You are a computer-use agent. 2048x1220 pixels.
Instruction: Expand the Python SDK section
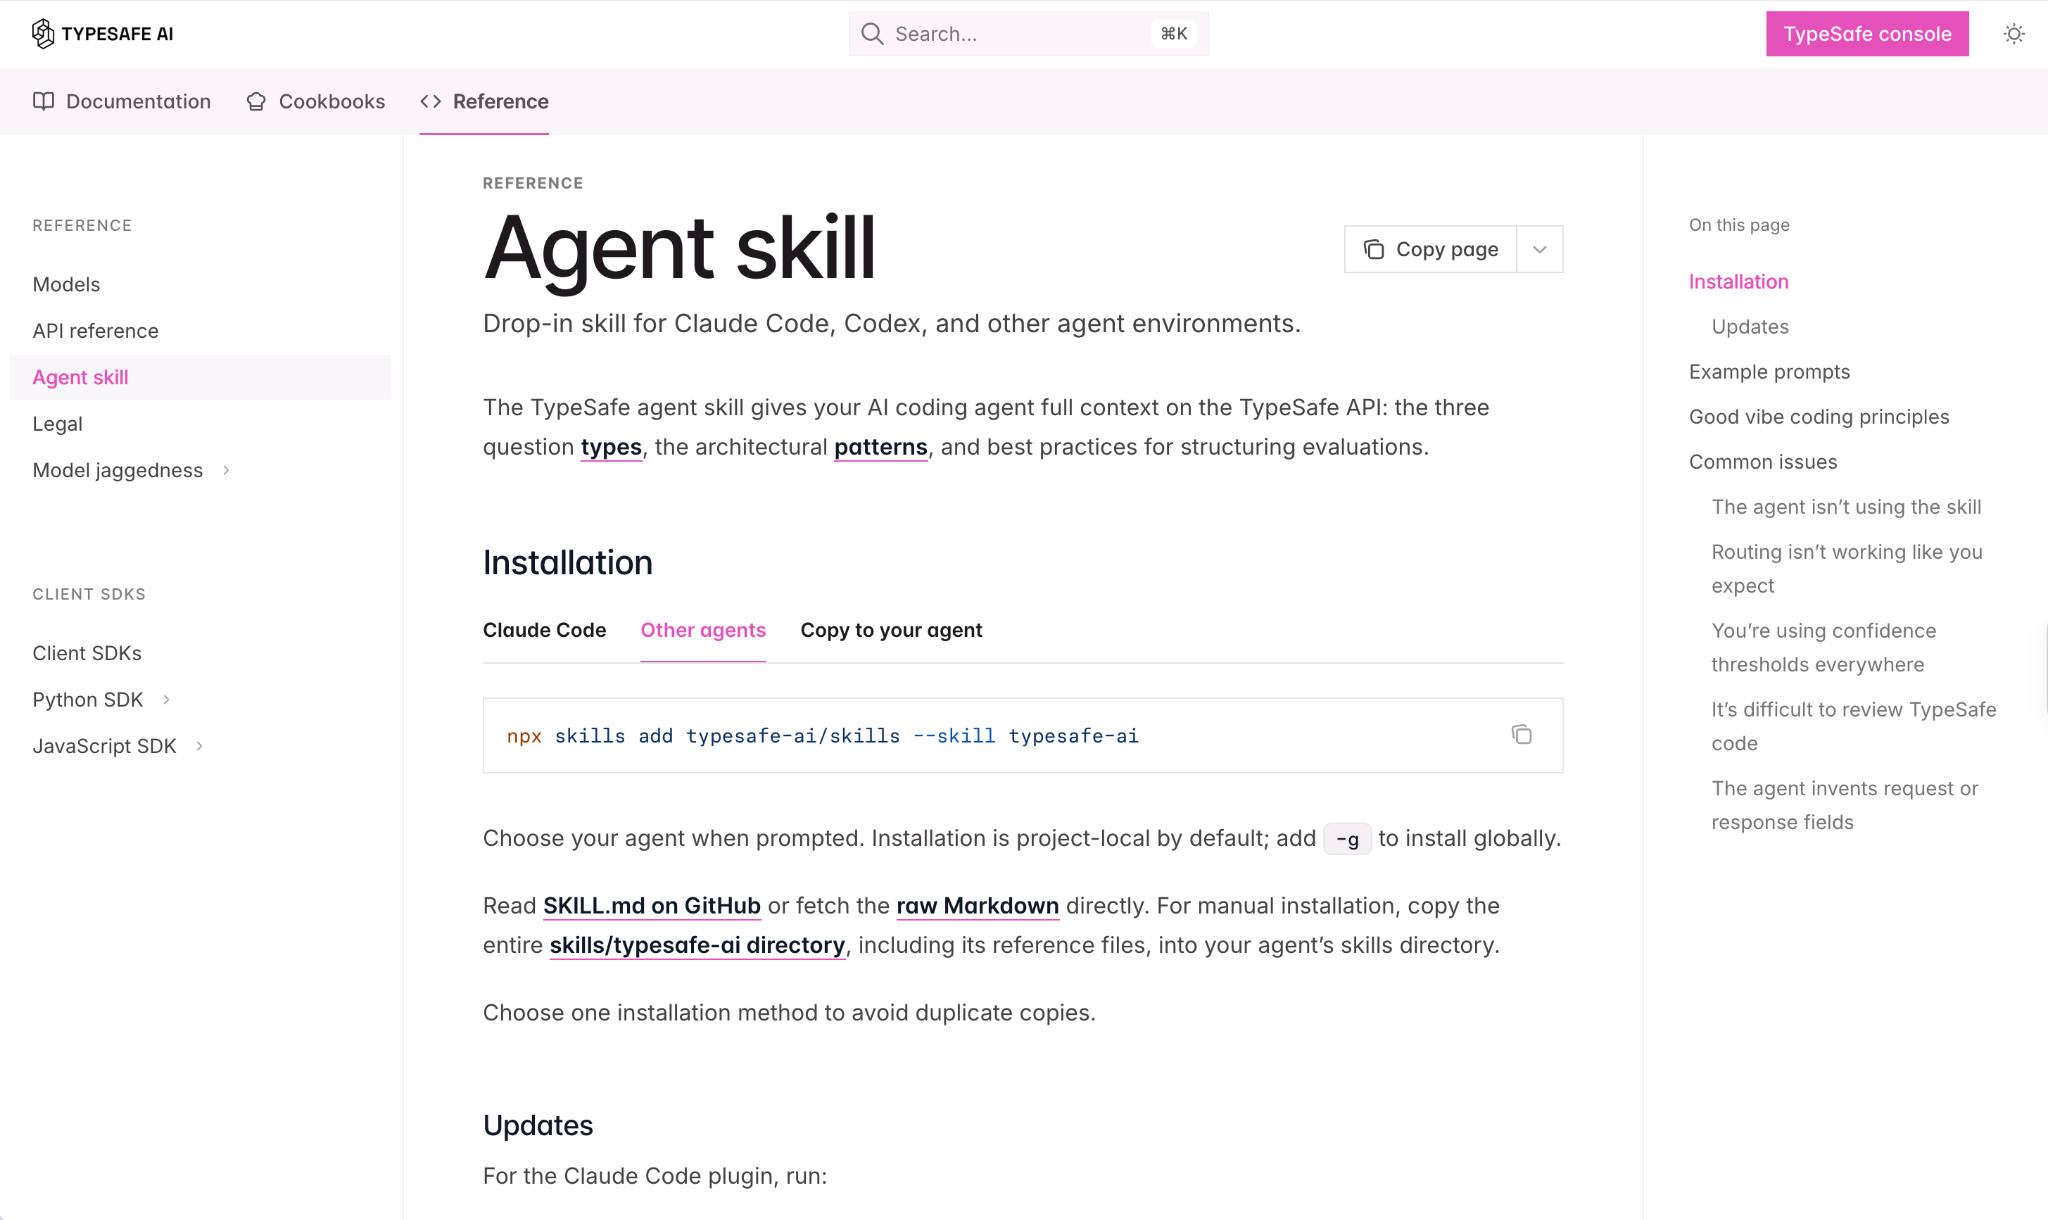166,700
